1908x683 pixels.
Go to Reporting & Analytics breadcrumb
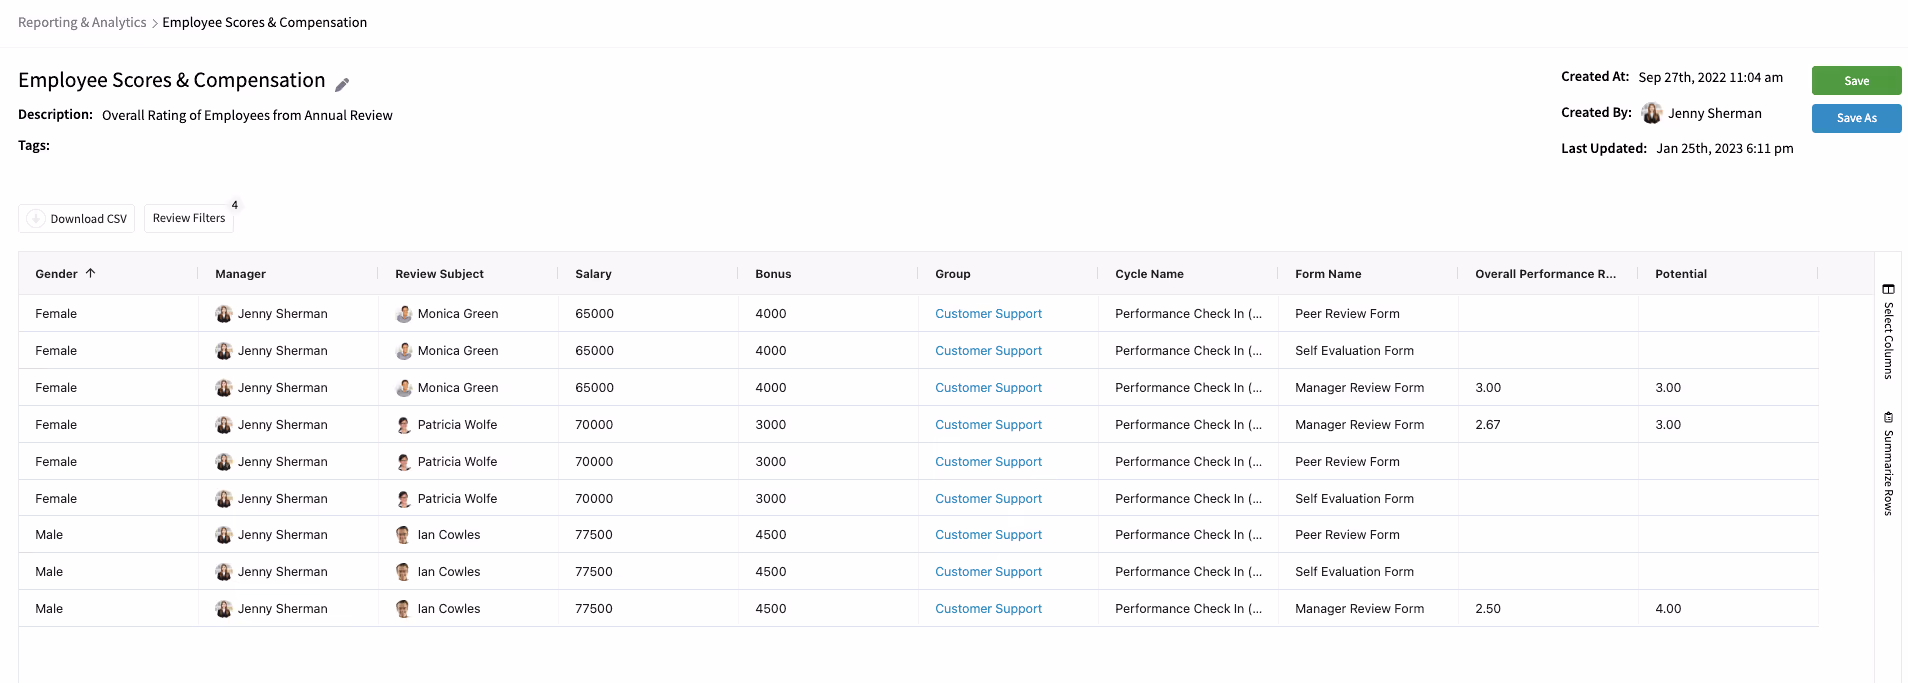pyautogui.click(x=82, y=22)
